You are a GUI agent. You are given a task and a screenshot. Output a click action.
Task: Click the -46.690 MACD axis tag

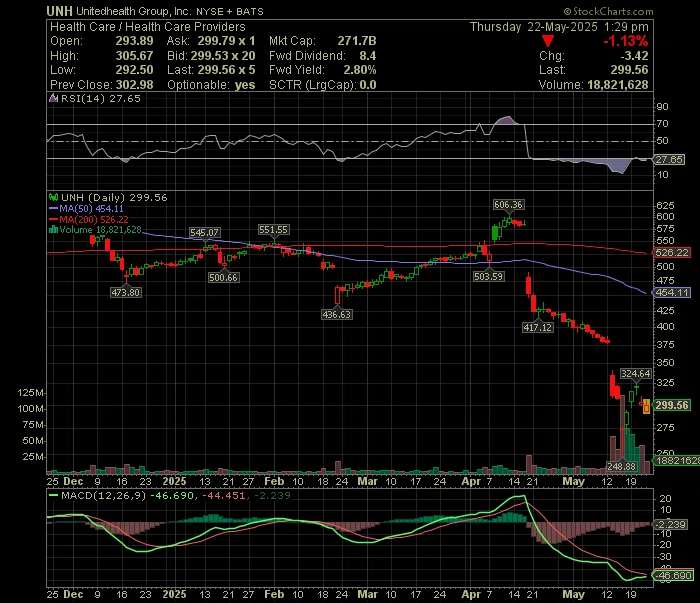673,575
